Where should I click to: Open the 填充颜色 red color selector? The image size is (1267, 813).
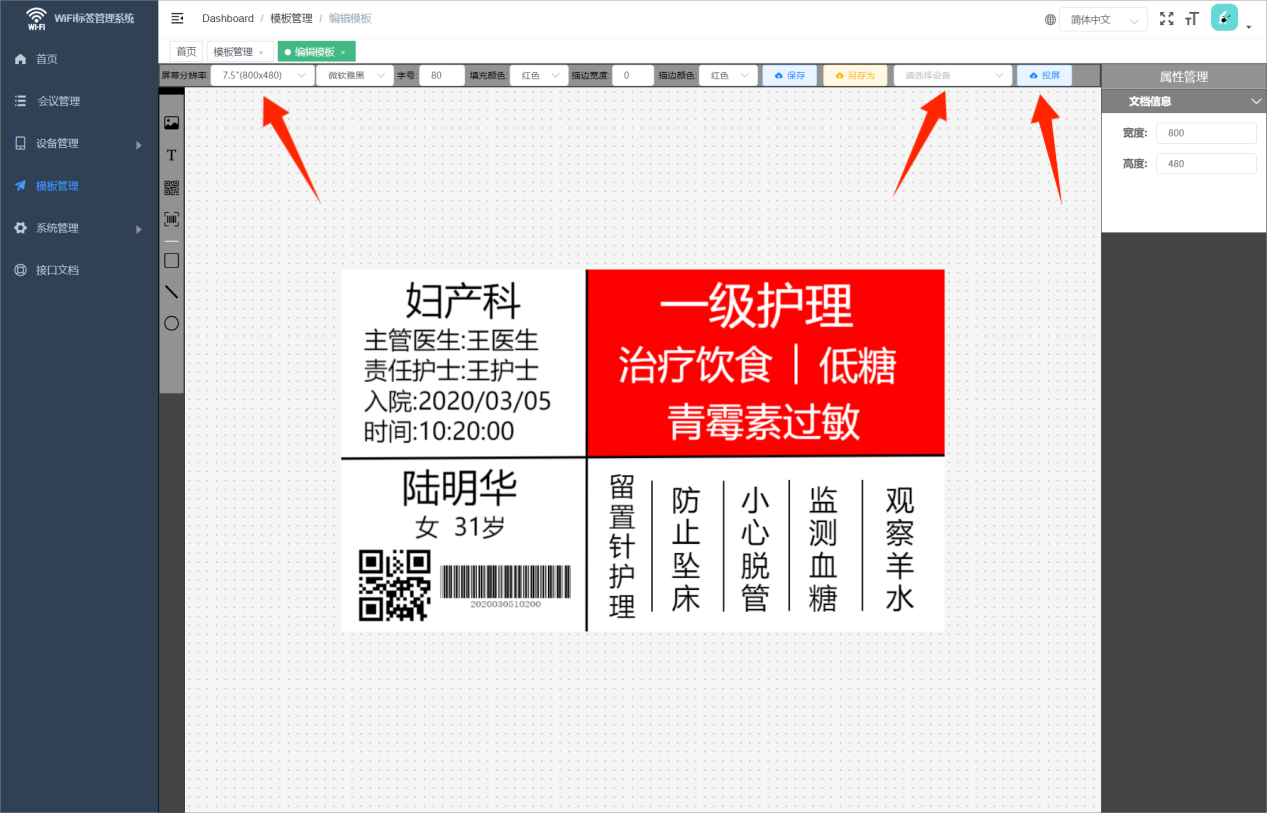[x=539, y=75]
